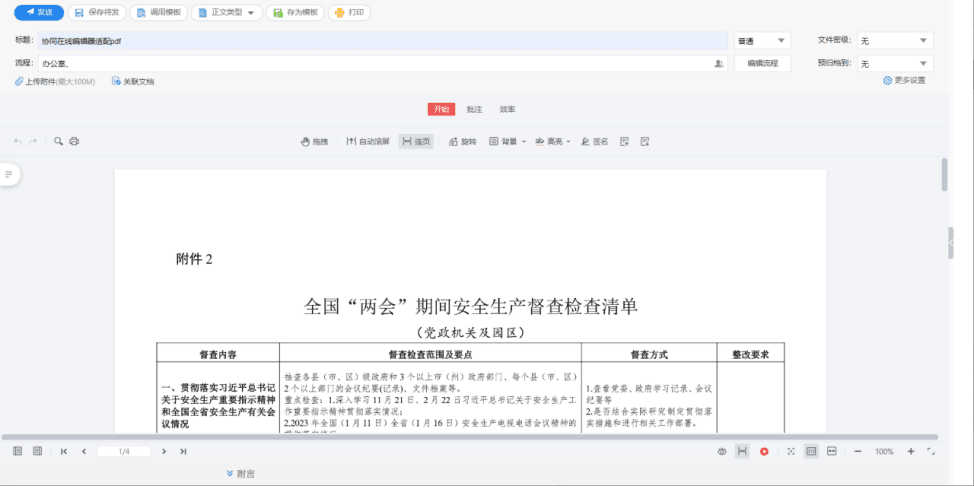
Task: Open the 高亮 highlight dropdown
Action: [x=553, y=142]
